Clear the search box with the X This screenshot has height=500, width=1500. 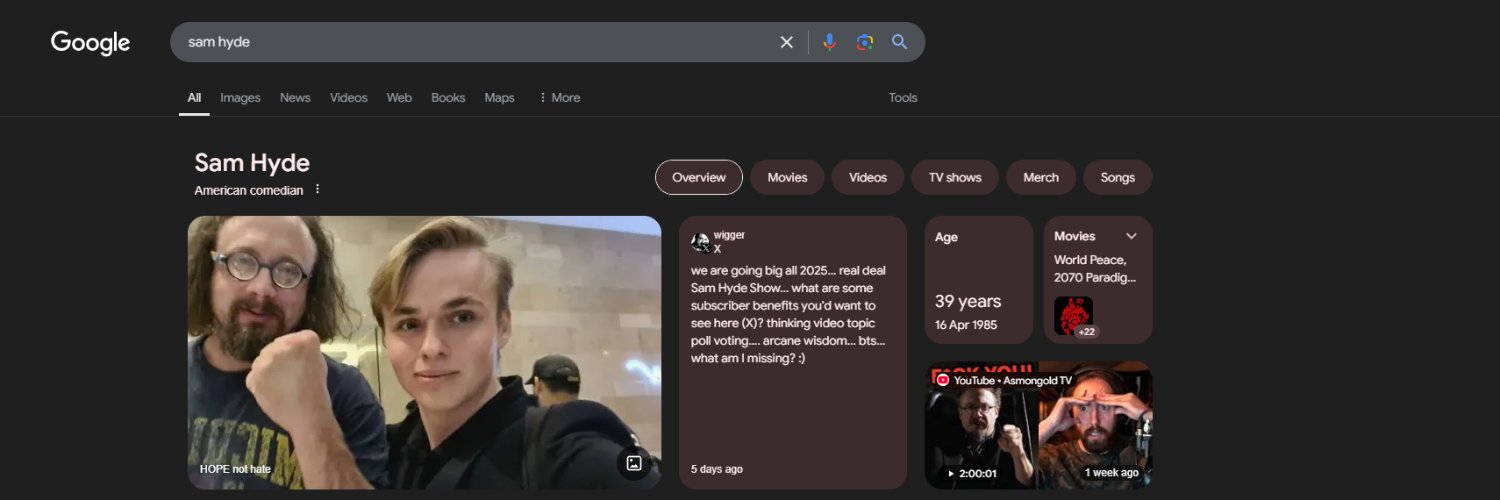(x=787, y=42)
